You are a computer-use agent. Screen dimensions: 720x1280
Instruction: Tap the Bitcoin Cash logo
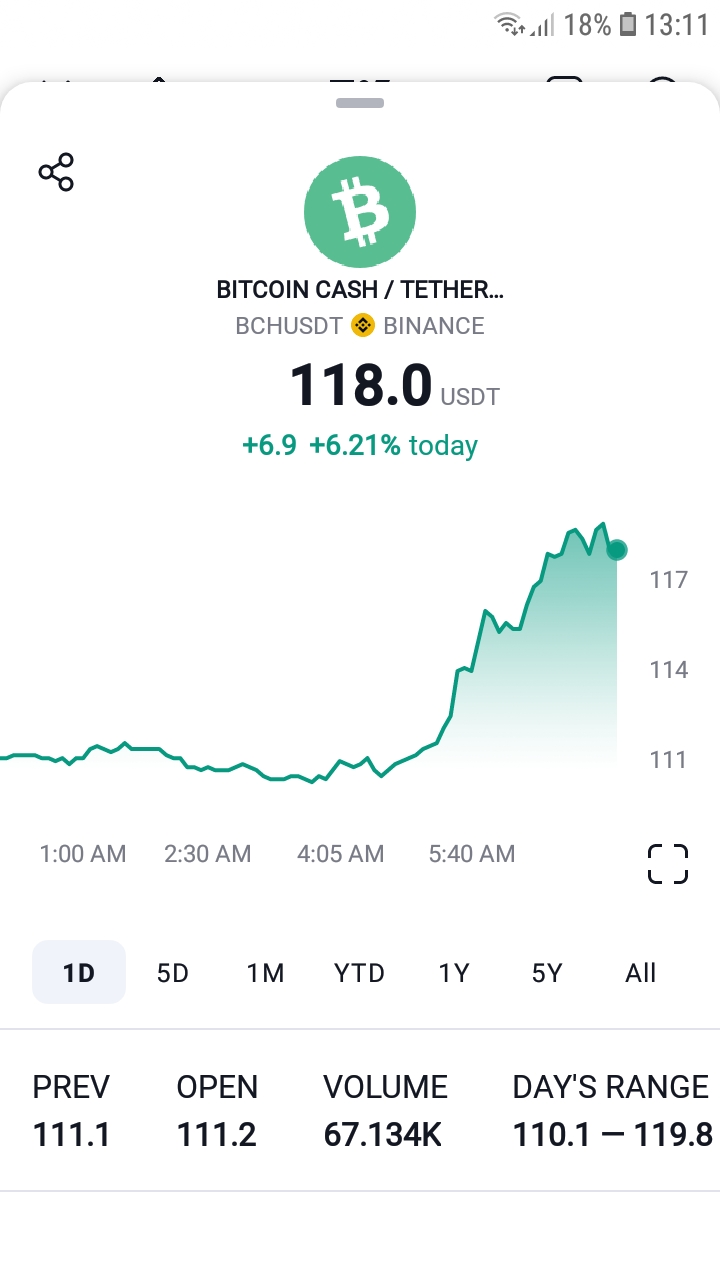pyautogui.click(x=360, y=211)
